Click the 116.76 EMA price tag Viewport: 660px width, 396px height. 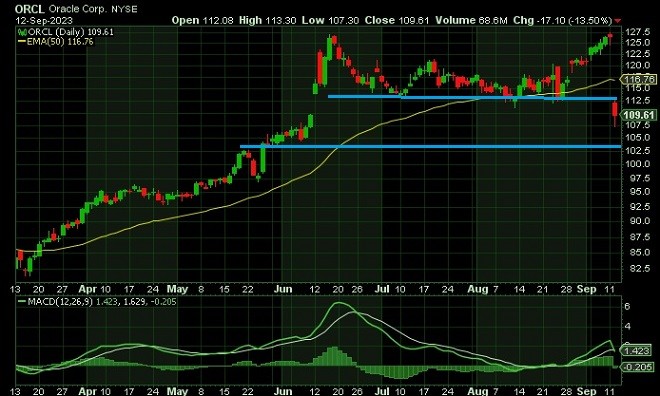pos(639,79)
